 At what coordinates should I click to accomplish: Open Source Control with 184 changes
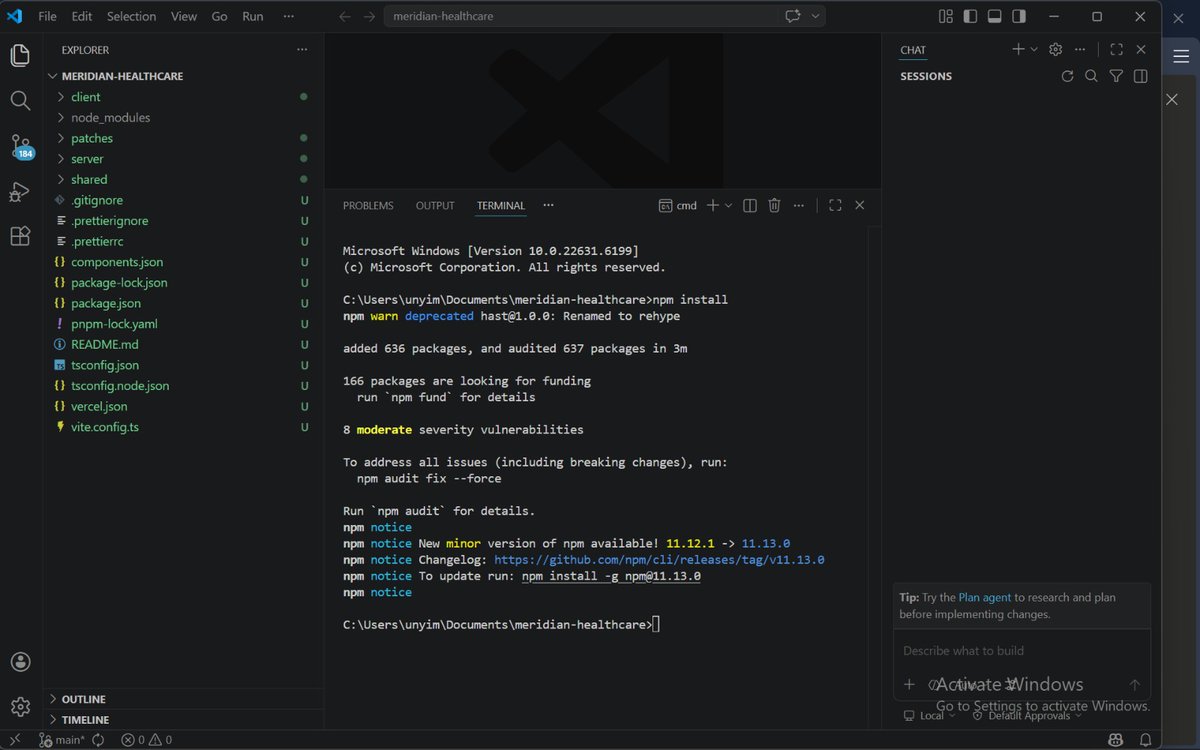pyautogui.click(x=20, y=147)
